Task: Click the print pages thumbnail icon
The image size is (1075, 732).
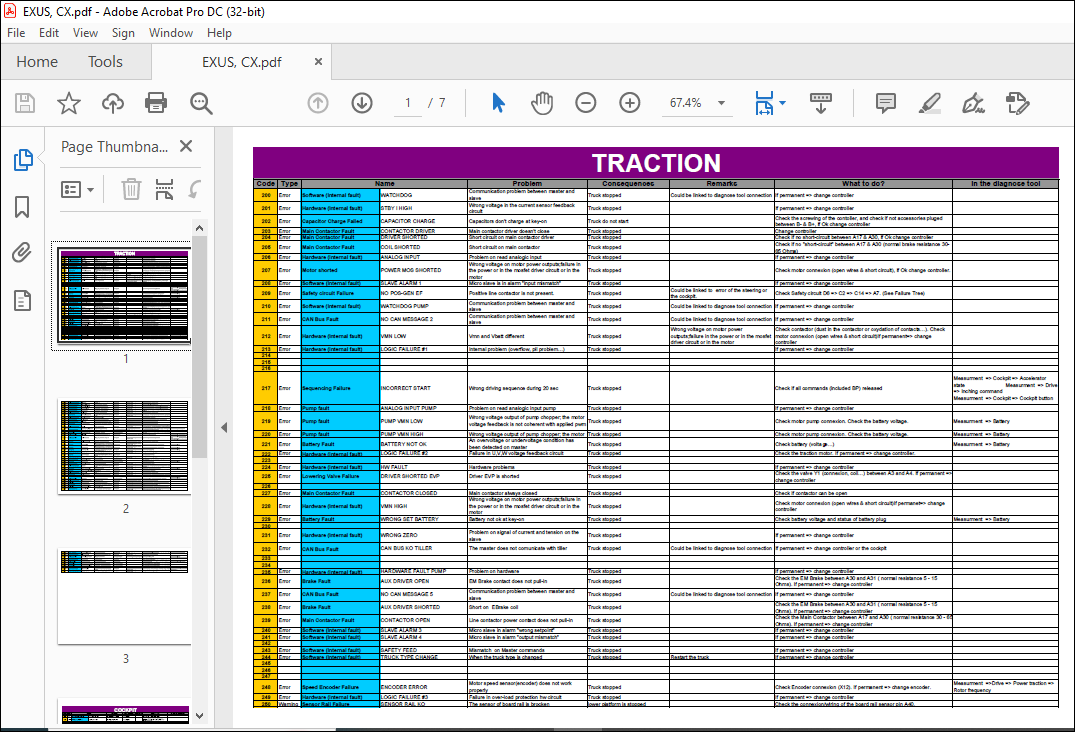Action: pos(164,189)
